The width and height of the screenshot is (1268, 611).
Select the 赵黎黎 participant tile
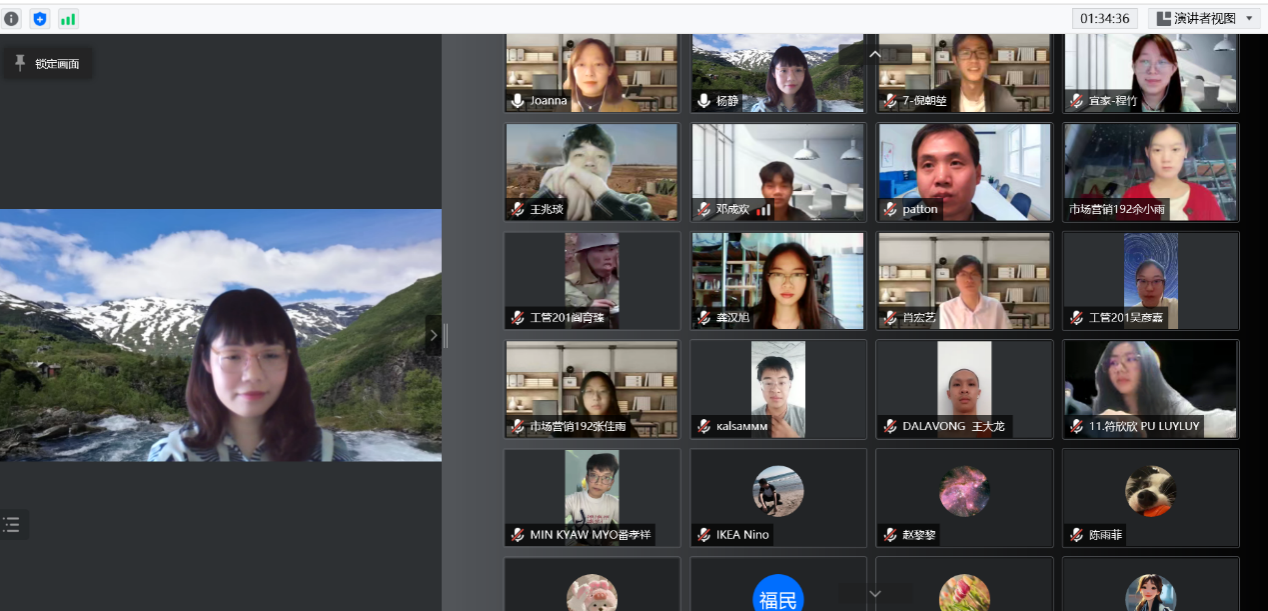tap(964, 495)
